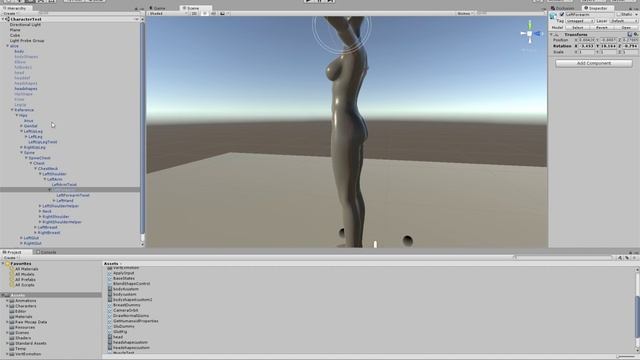This screenshot has width=640, height=360.
Task: Toggle the LeftForearm active checkbox
Action: [562, 14]
